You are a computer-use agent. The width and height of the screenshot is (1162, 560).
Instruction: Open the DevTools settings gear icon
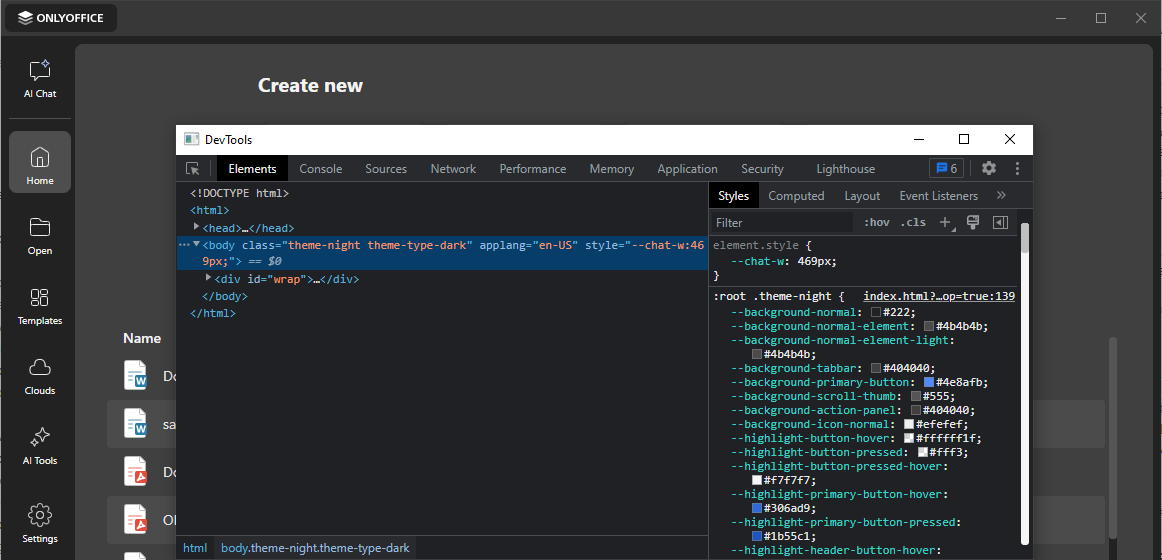(989, 168)
